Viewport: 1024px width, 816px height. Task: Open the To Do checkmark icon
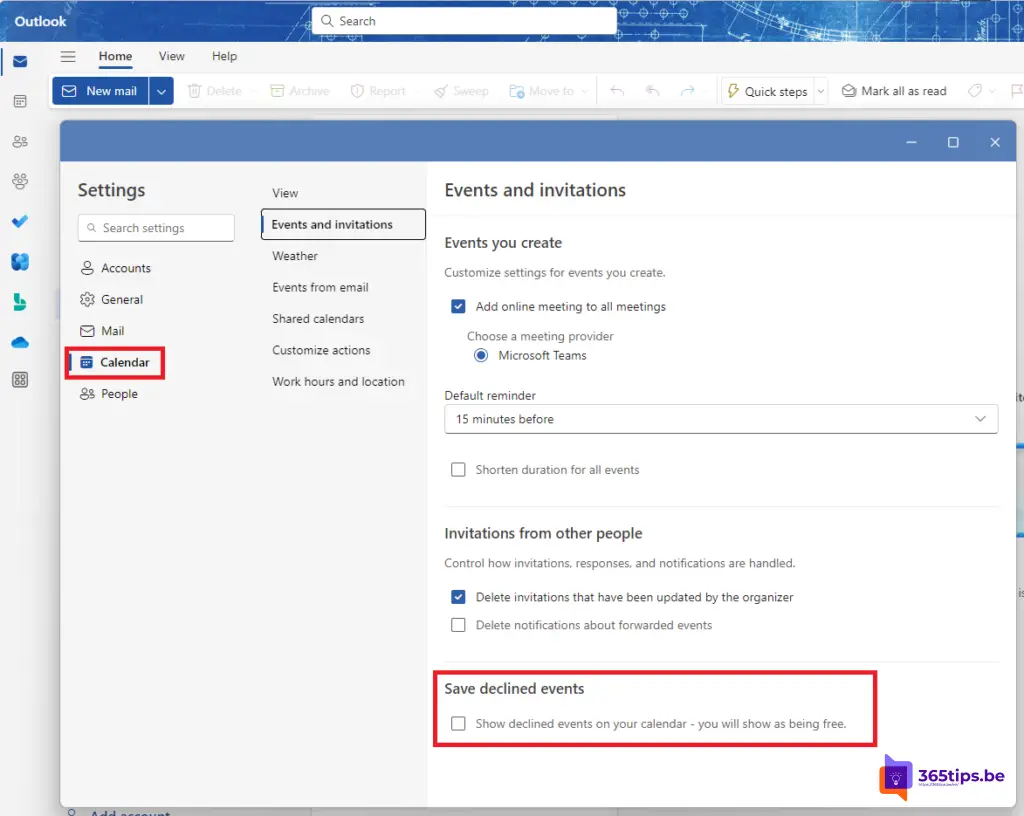(x=20, y=221)
